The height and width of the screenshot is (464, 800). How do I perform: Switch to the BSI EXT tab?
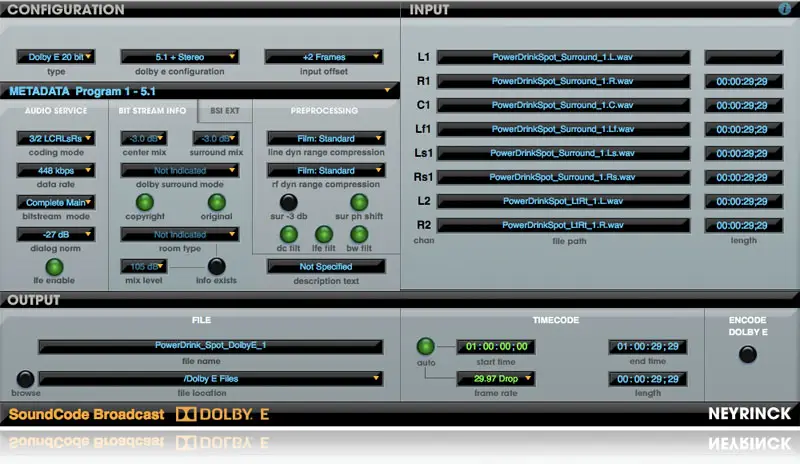pyautogui.click(x=224, y=111)
